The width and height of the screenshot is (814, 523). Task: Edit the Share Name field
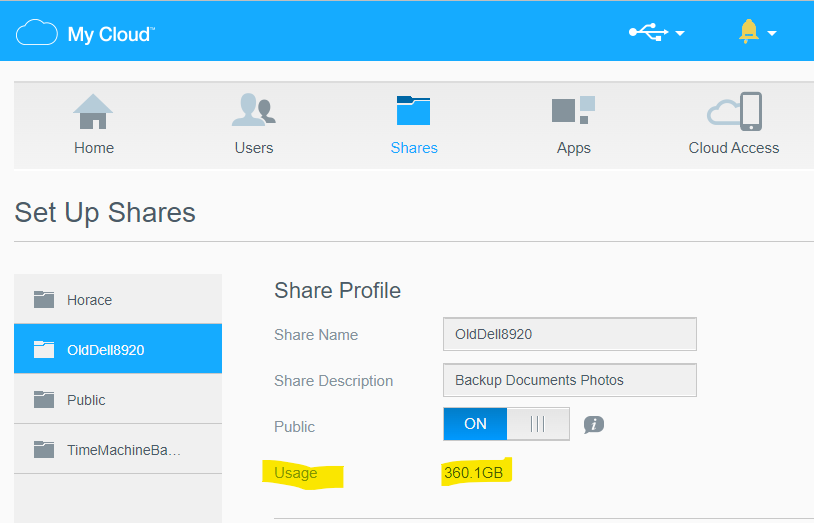tap(569, 334)
